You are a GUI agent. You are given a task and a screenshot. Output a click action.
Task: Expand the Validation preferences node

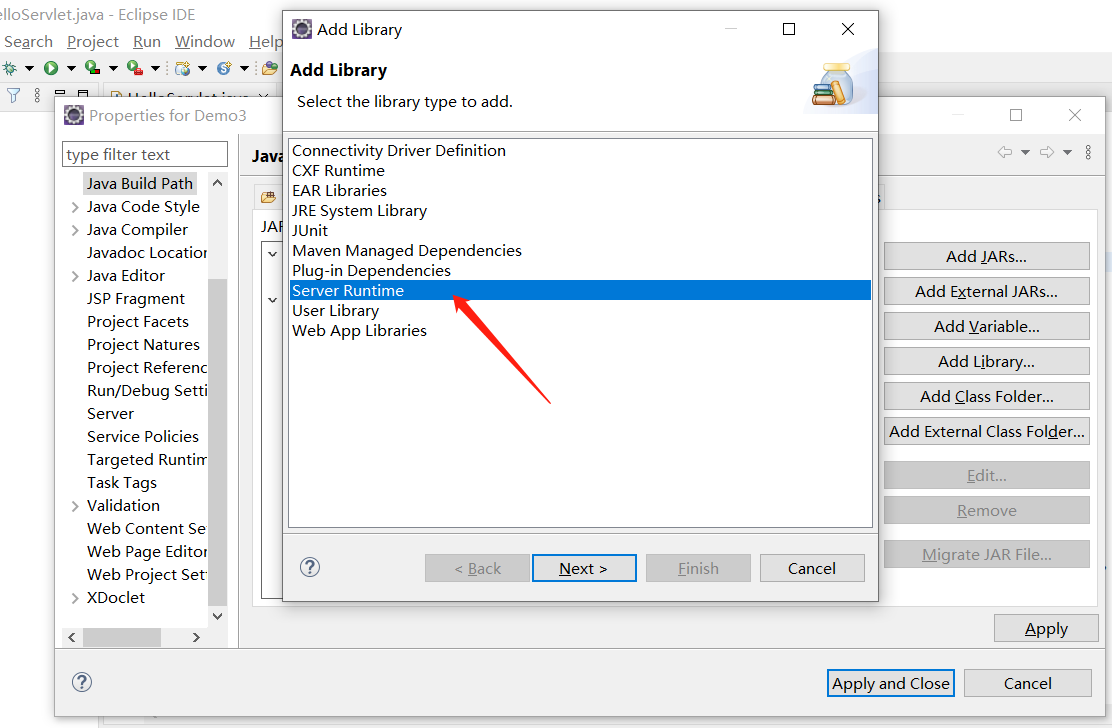[x=75, y=506]
